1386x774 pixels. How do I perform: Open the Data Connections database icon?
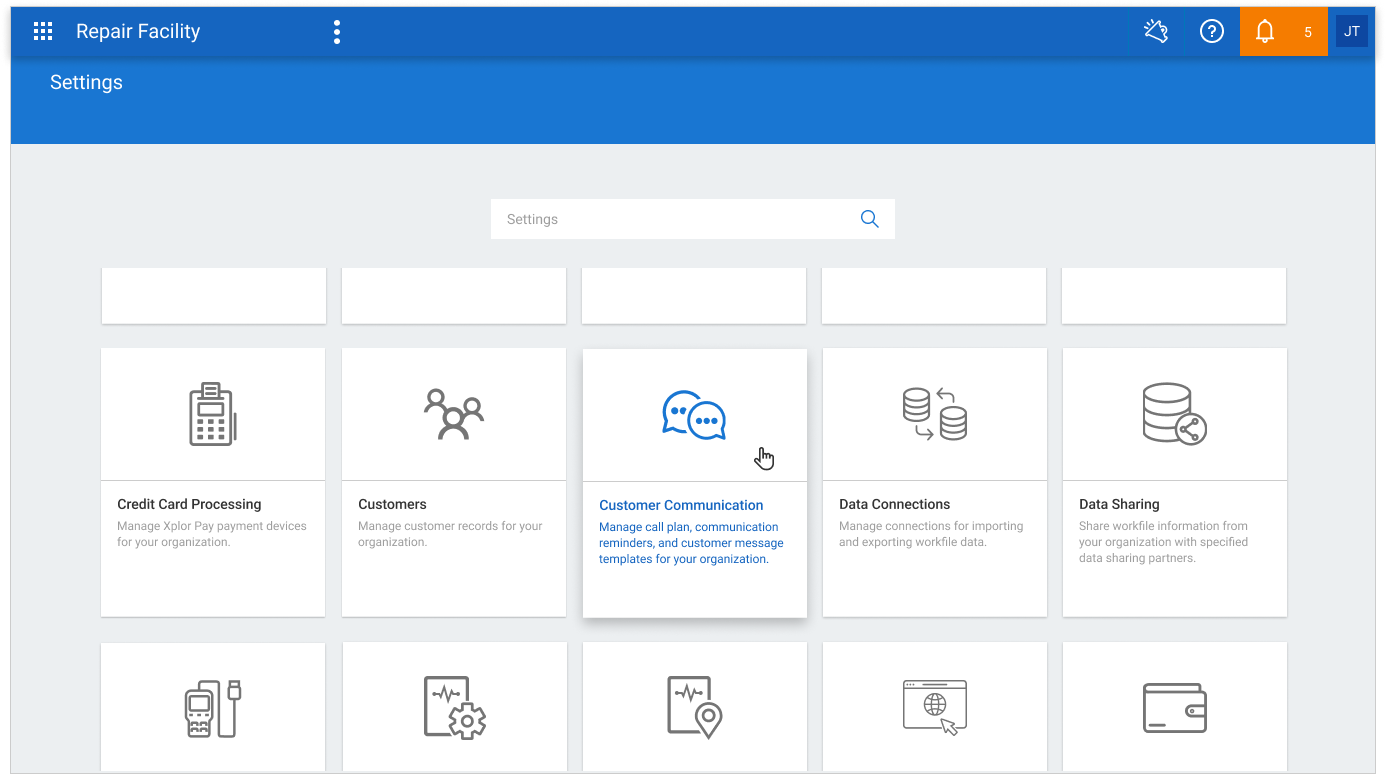[x=935, y=414]
